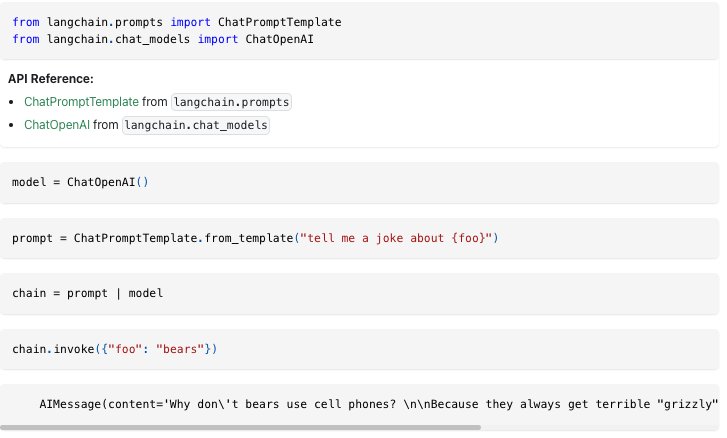The width and height of the screenshot is (727, 438).
Task: Click the "tell me a joke about {foo}" string
Action: (396, 238)
